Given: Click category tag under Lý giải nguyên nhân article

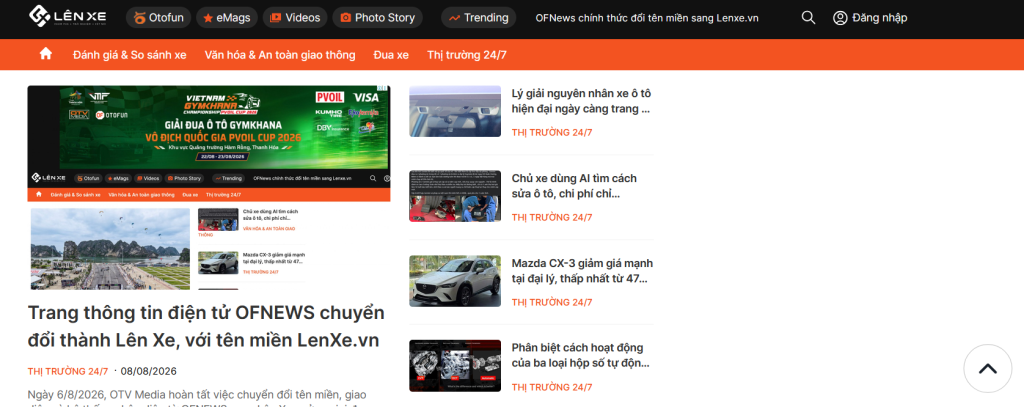Looking at the screenshot, I should pos(552,132).
